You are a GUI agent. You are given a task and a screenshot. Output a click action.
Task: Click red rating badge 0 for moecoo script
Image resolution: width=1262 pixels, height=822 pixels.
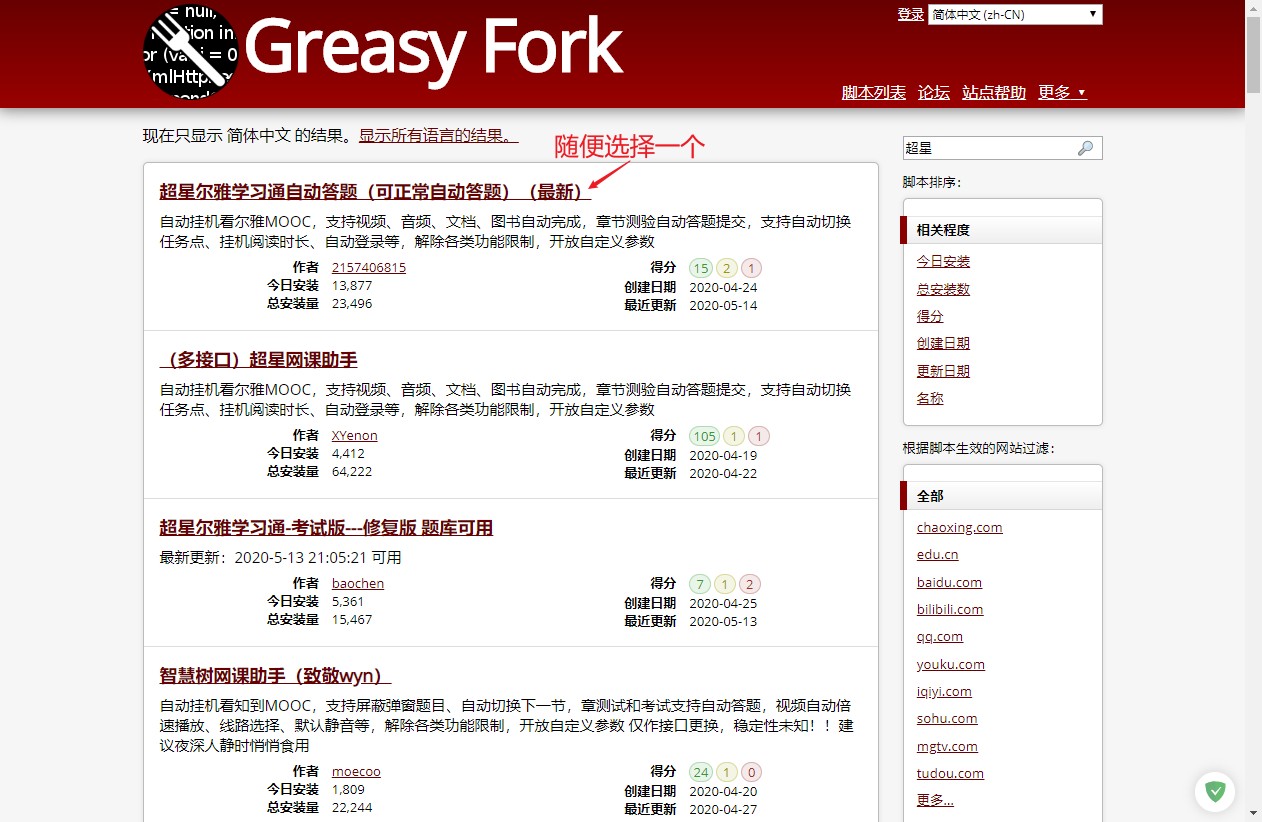(751, 772)
